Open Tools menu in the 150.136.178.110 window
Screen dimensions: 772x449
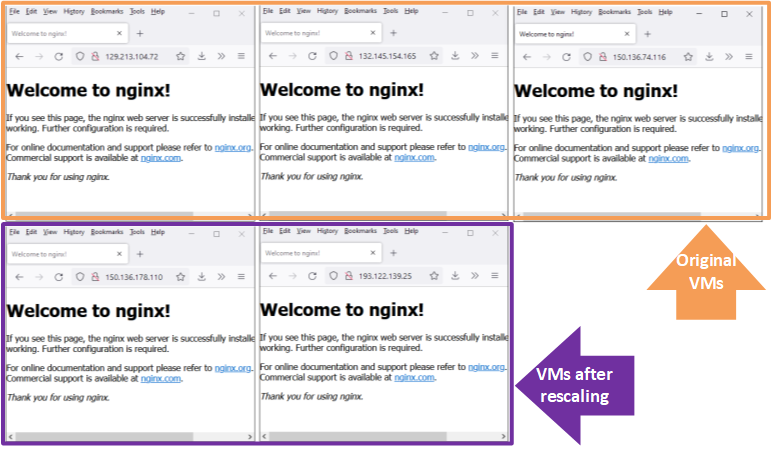[x=137, y=232]
